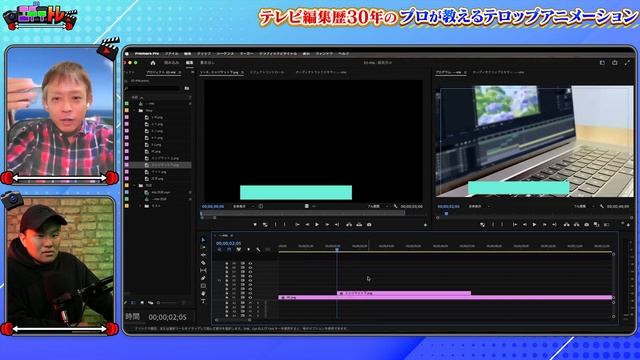This screenshot has width=640, height=360.
Task: Select the Rectangle tool
Action: [203, 286]
